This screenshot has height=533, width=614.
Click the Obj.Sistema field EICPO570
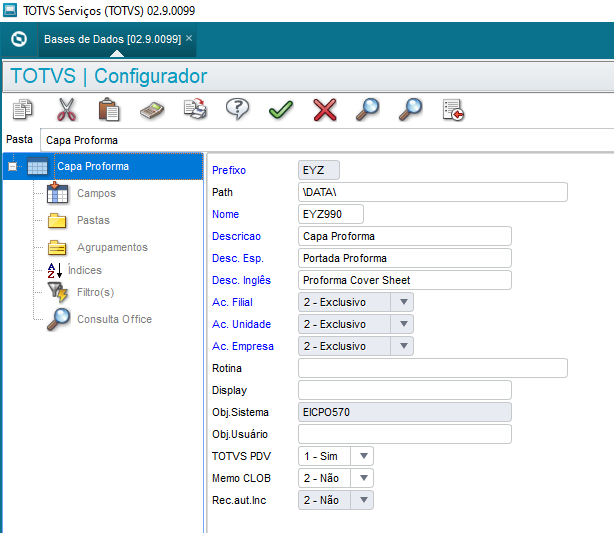tap(405, 412)
